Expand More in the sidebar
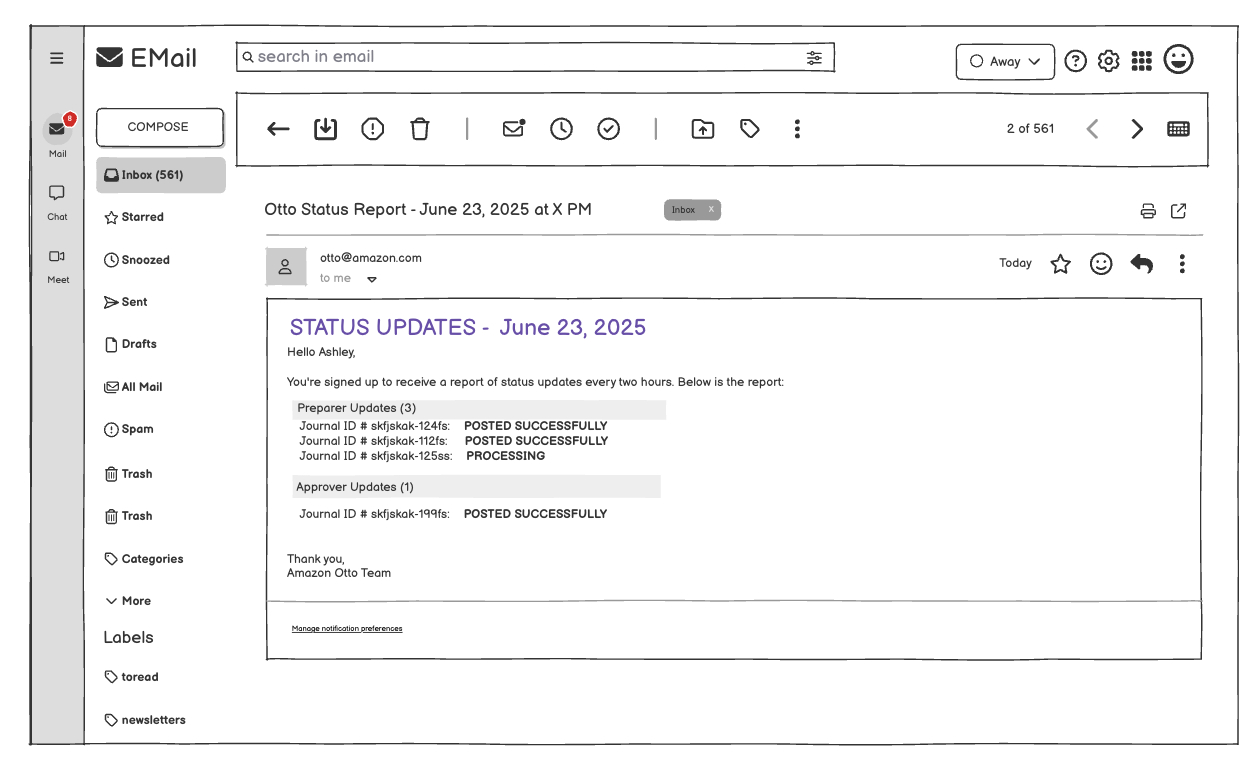The height and width of the screenshot is (772, 1260). [x=128, y=601]
